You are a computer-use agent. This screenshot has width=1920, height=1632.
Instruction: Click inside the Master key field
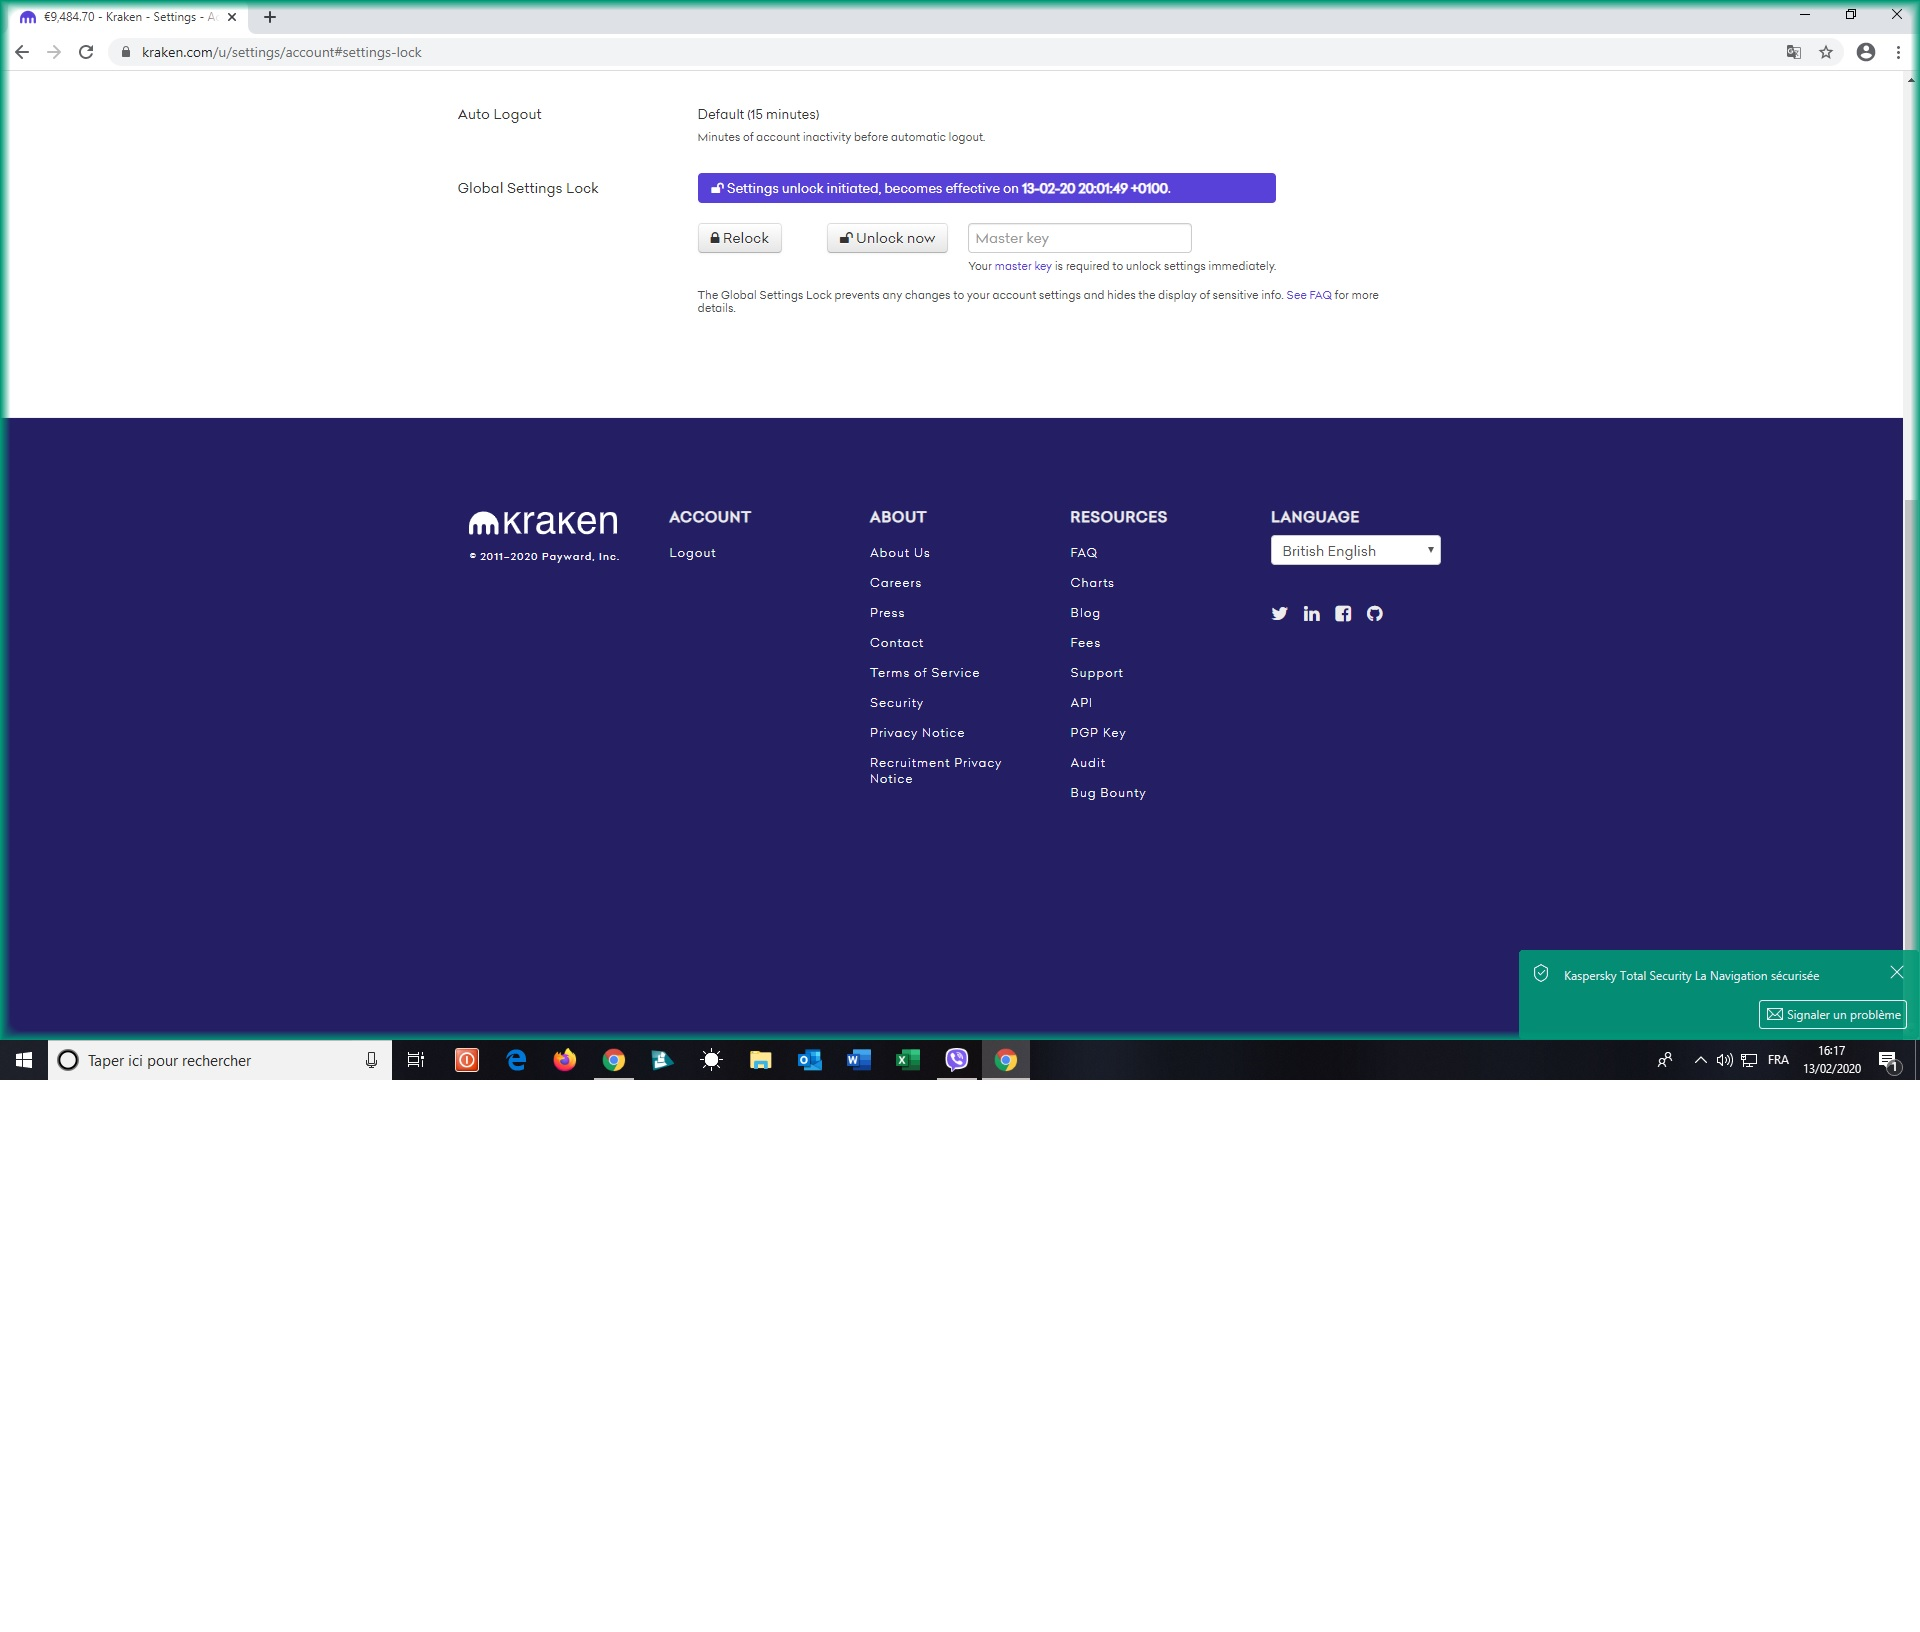click(1079, 238)
